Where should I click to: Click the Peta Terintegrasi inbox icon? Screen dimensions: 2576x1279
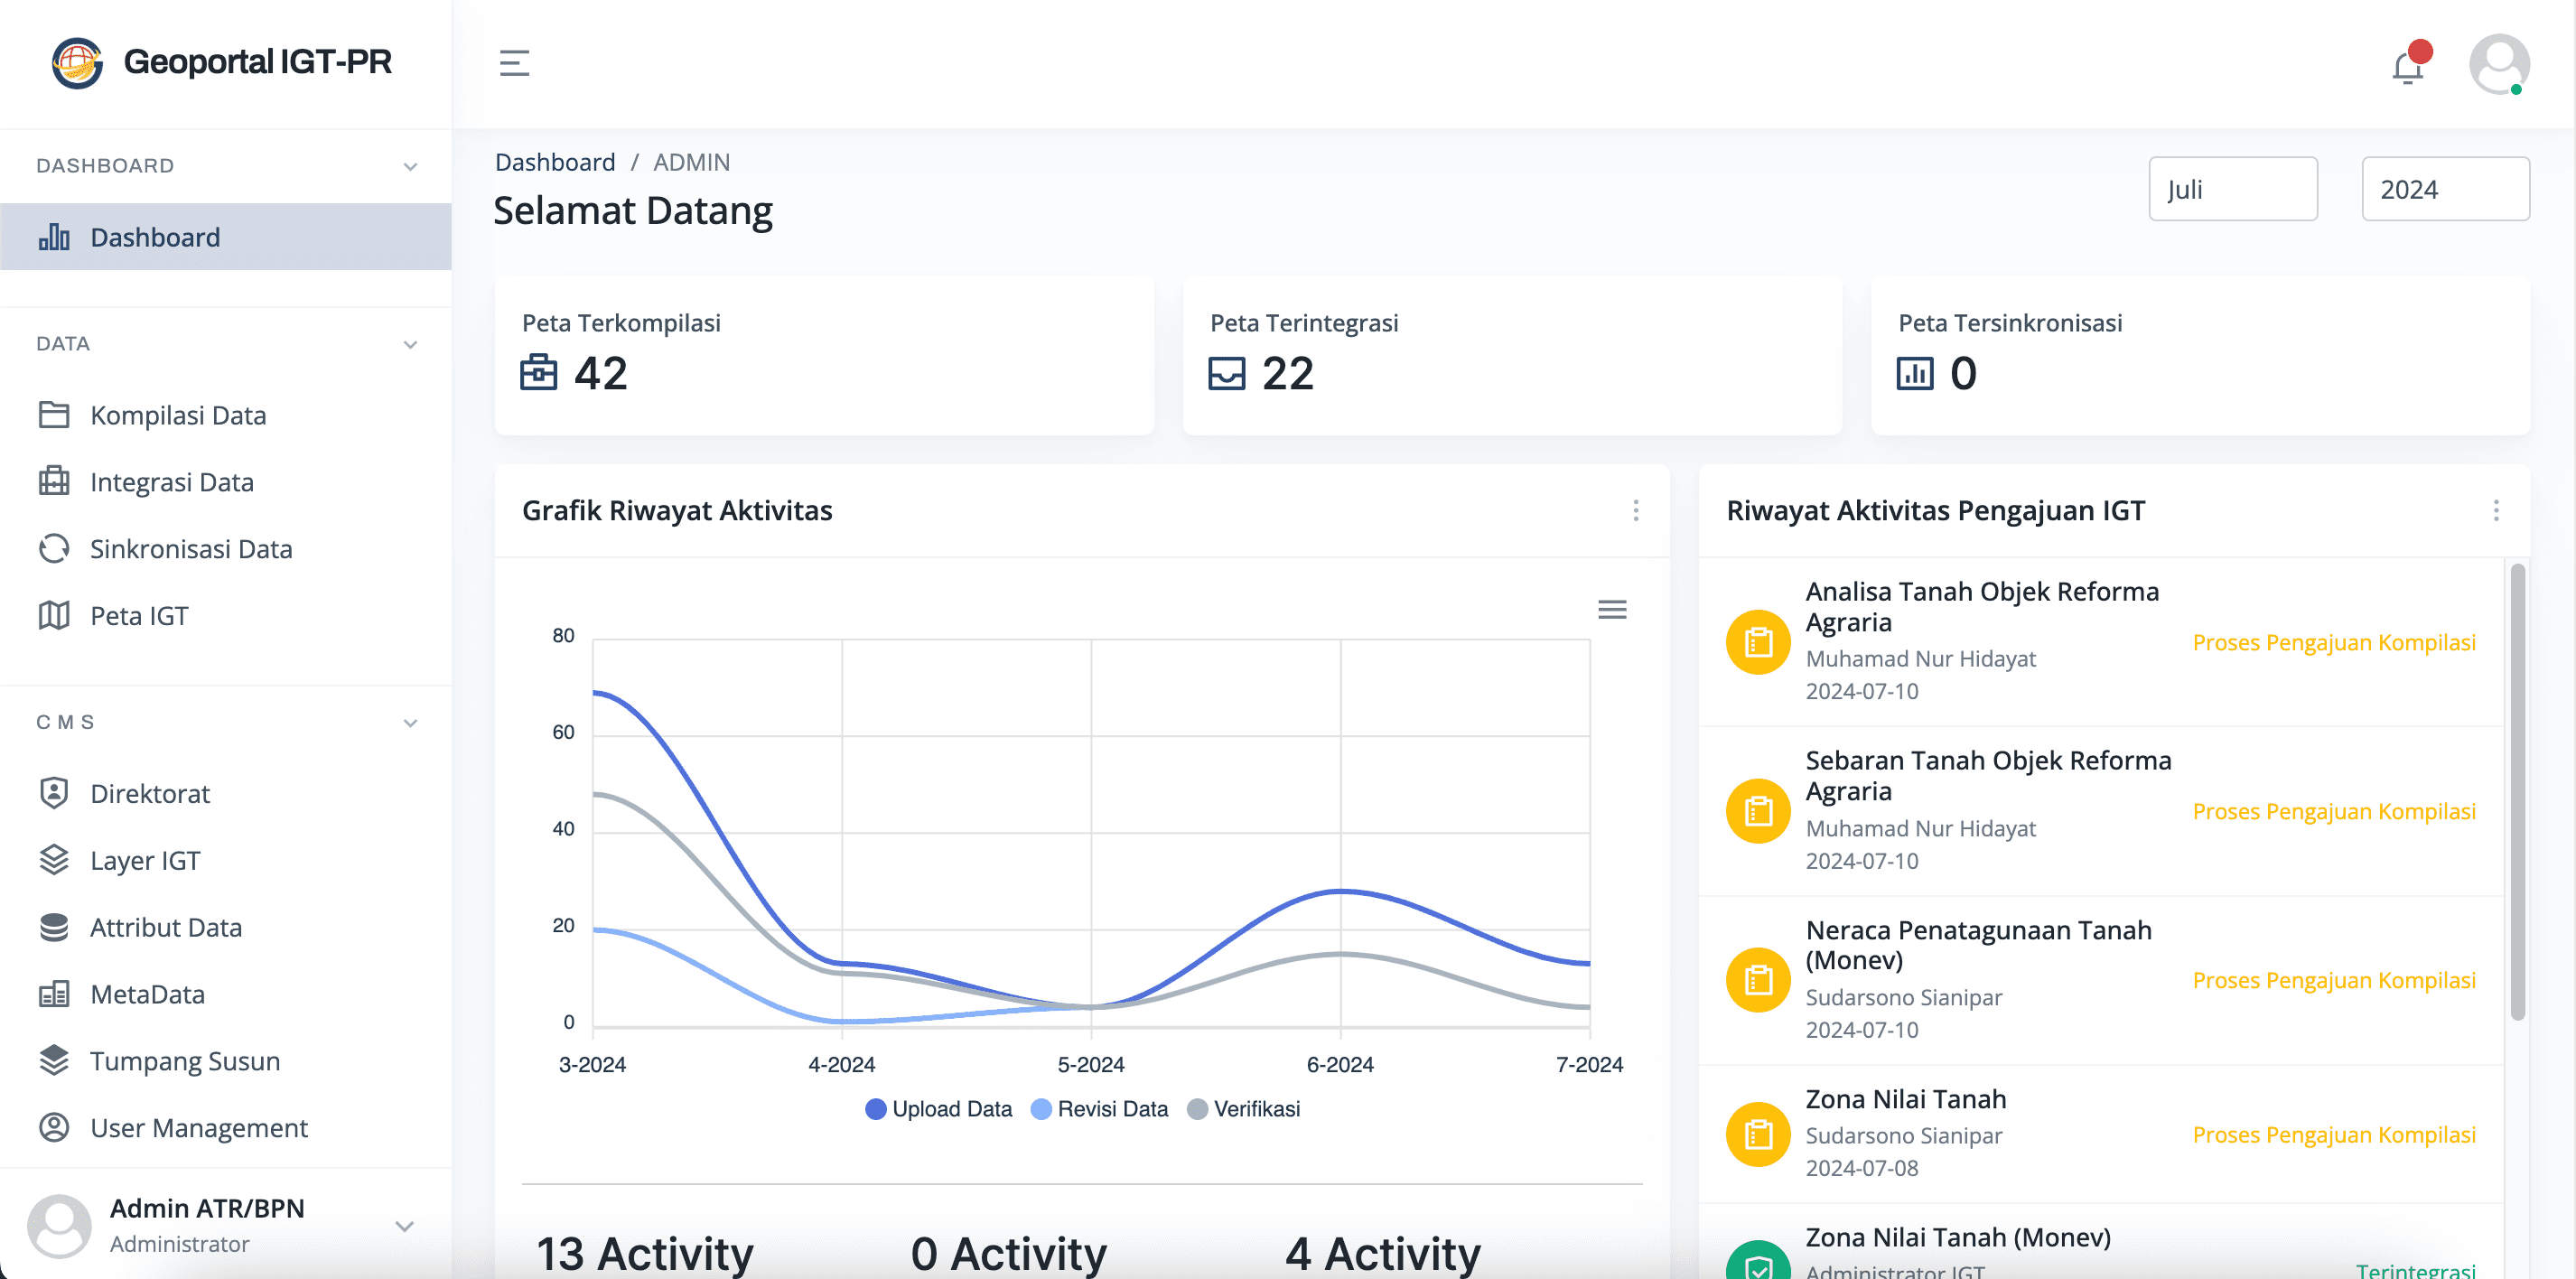(x=1227, y=374)
